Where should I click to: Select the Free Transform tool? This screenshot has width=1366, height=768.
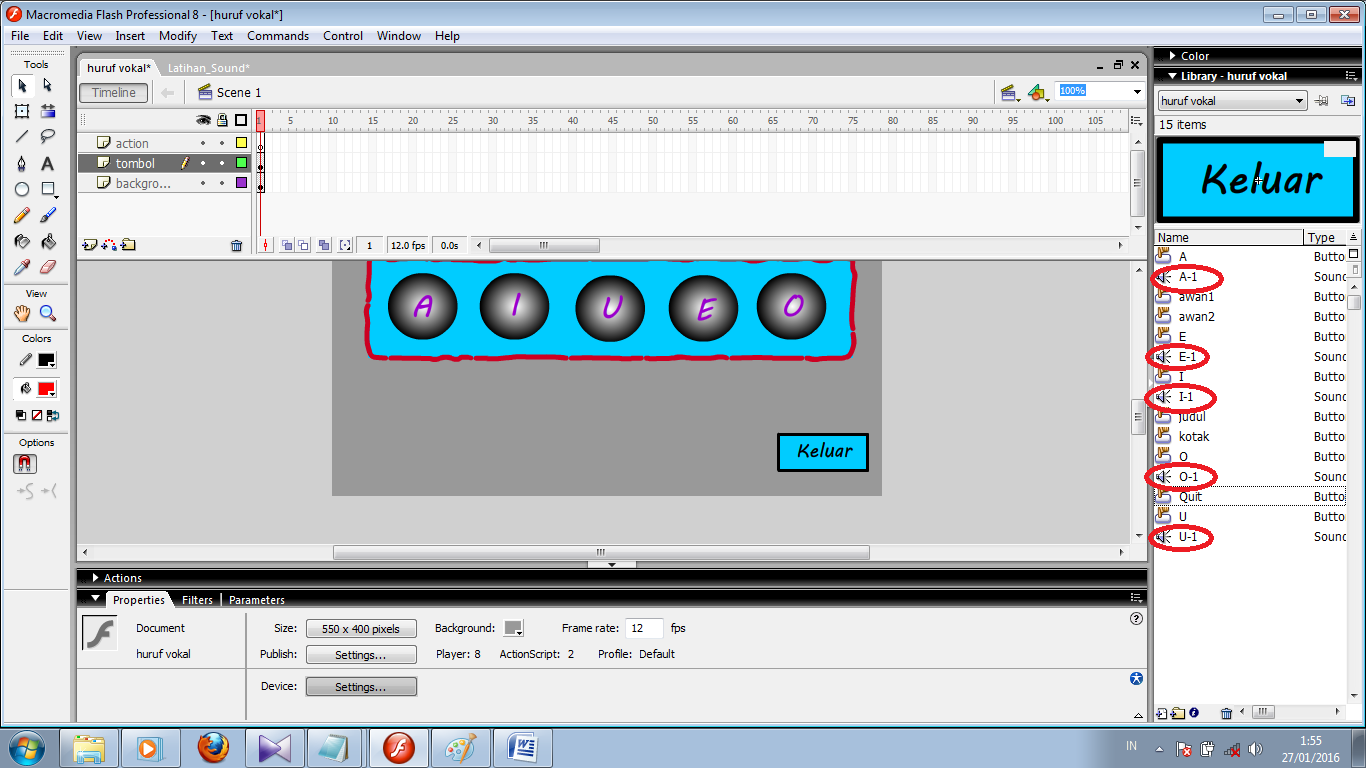click(22, 111)
